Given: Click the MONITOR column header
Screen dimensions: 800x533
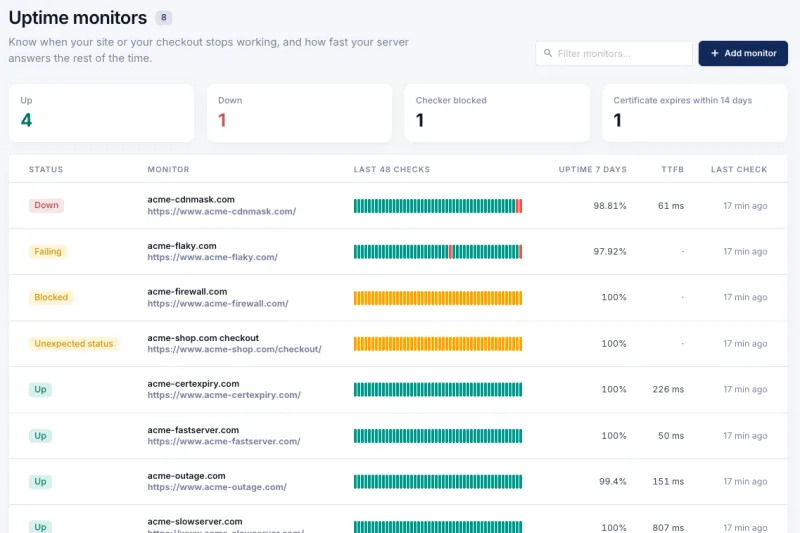Looking at the screenshot, I should pos(168,169).
